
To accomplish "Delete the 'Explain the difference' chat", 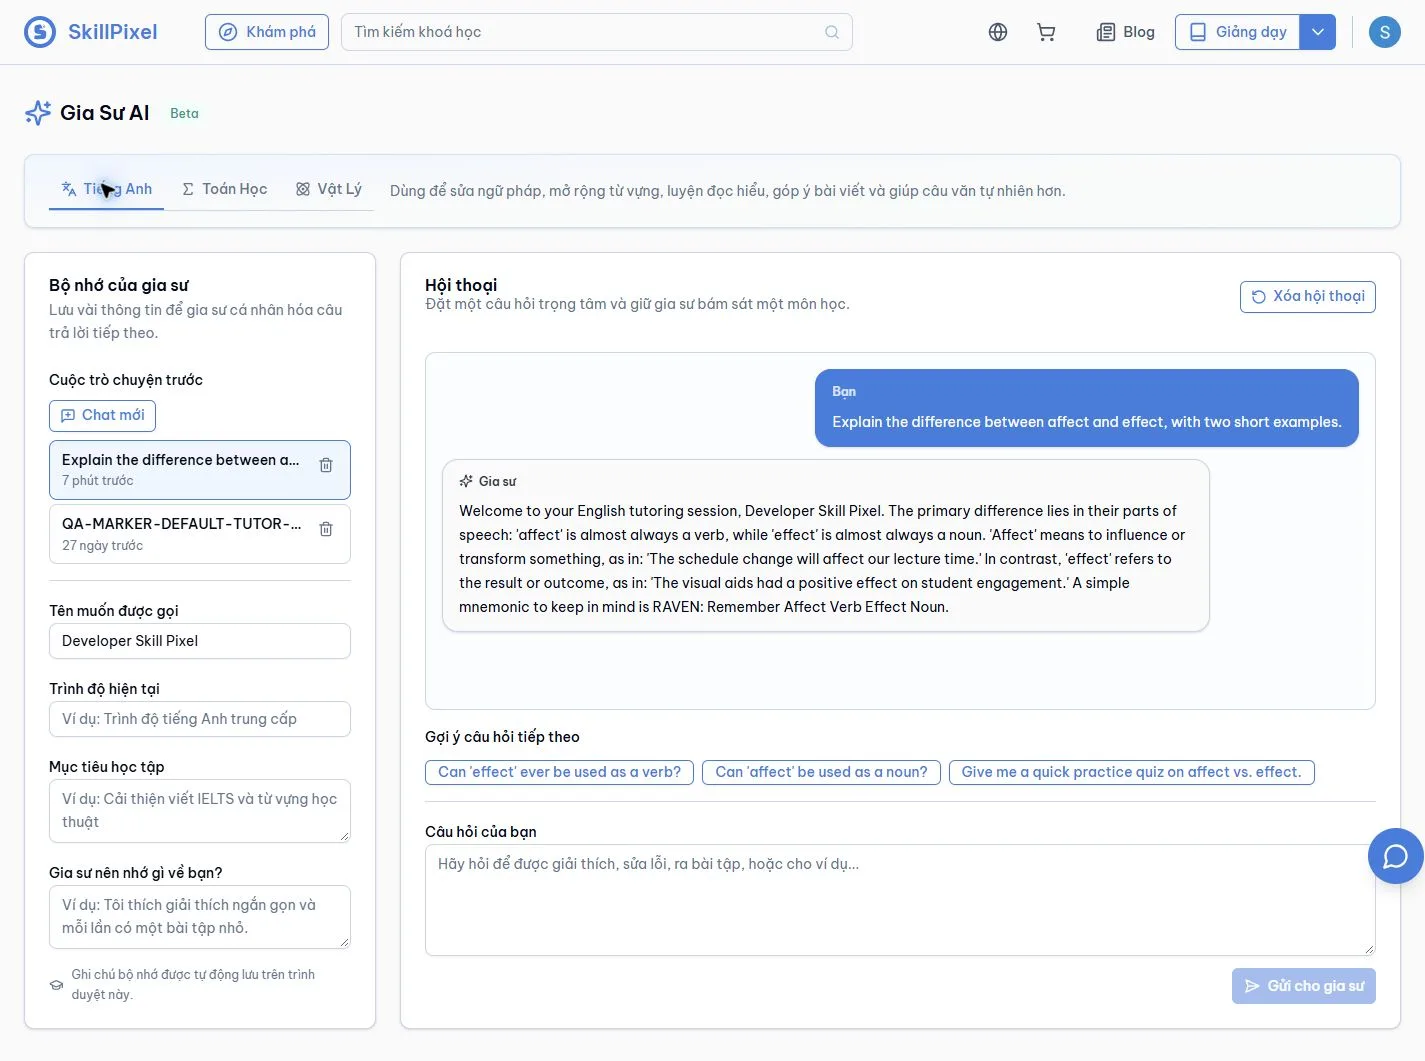I will [326, 465].
